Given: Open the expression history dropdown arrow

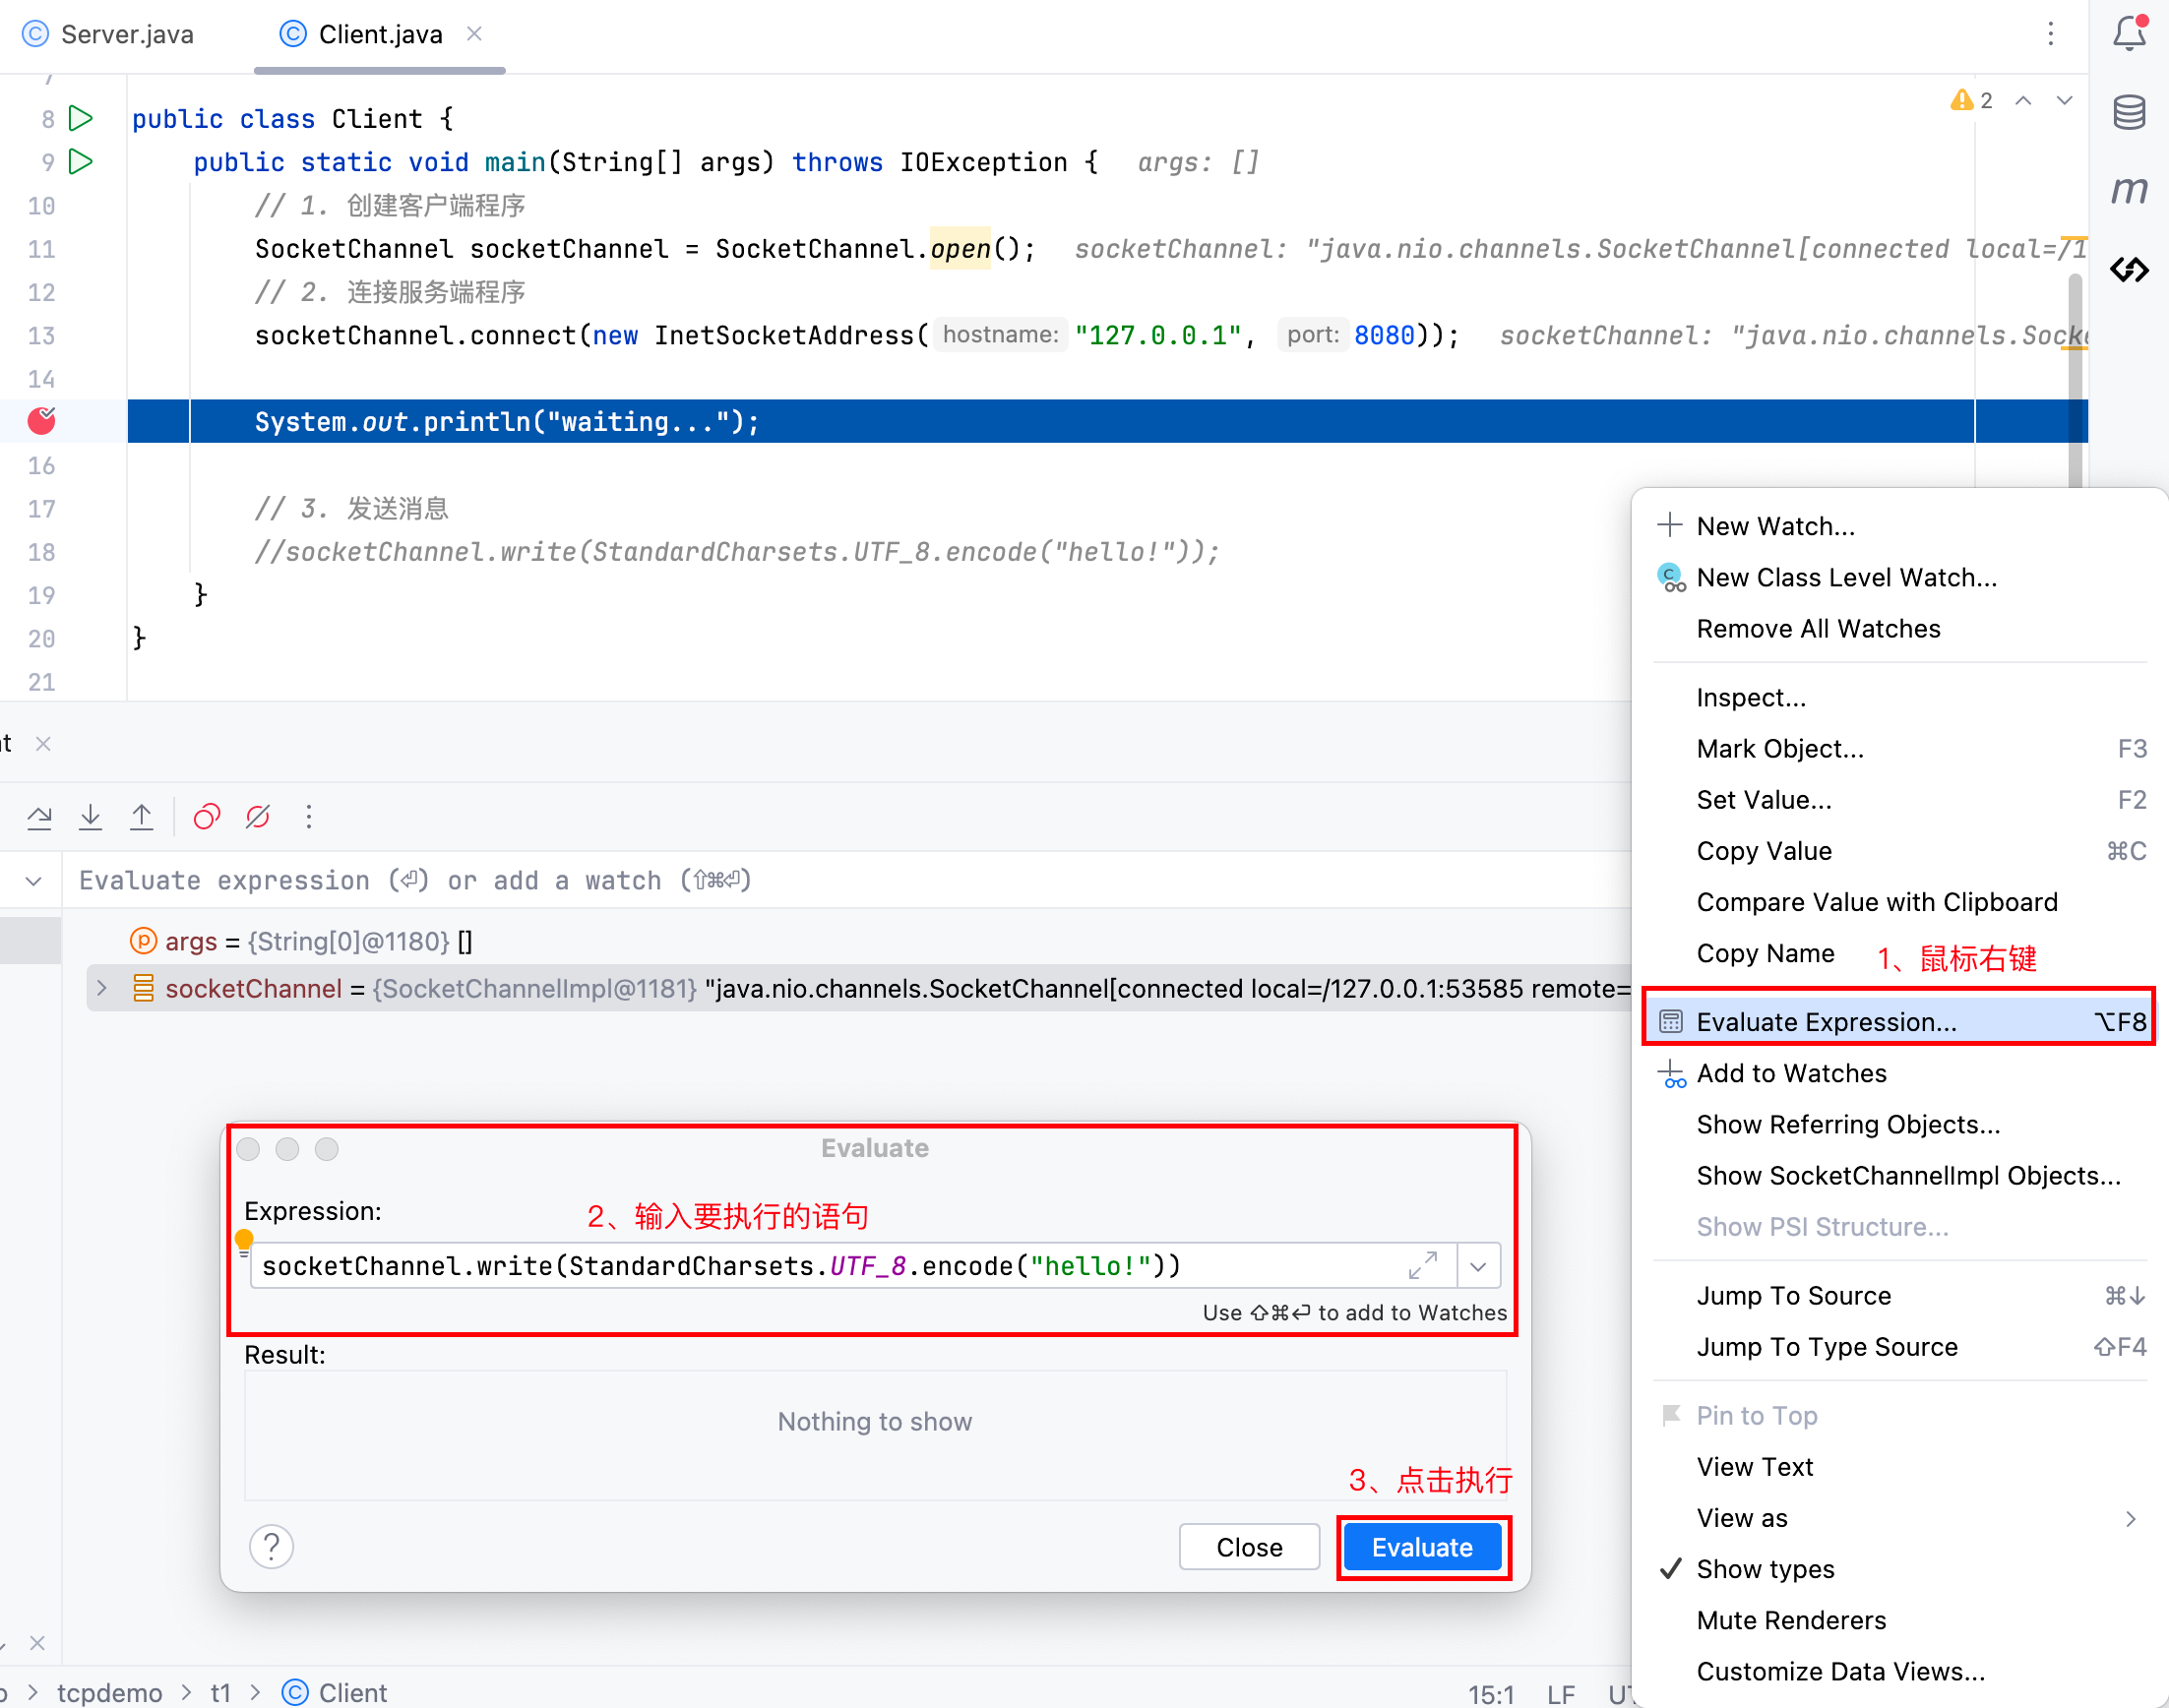Looking at the screenshot, I should click(x=1478, y=1266).
